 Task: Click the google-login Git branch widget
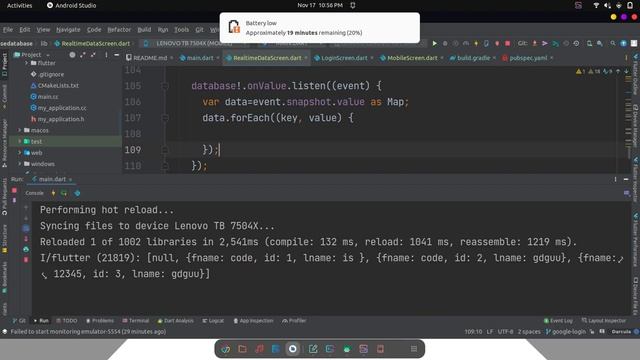[x=566, y=332]
